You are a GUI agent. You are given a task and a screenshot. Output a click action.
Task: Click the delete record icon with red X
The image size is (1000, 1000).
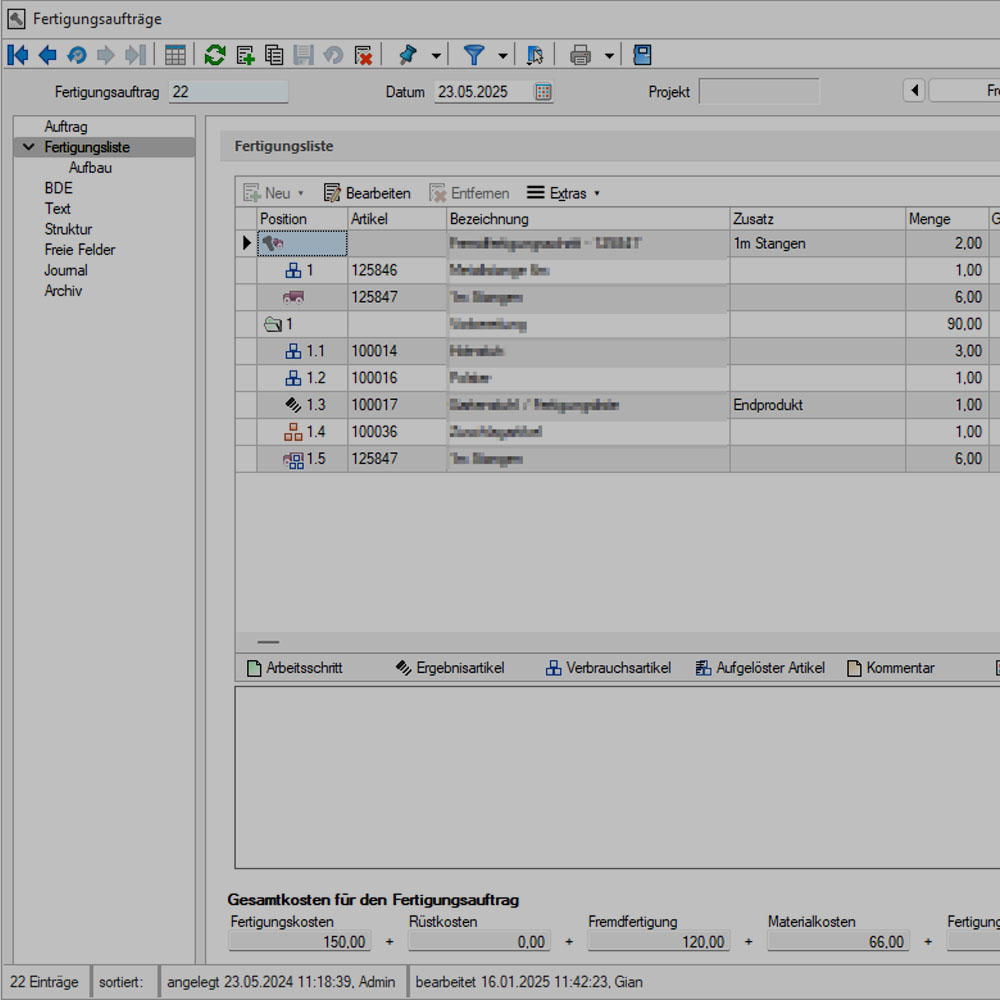pyautogui.click(x=363, y=55)
